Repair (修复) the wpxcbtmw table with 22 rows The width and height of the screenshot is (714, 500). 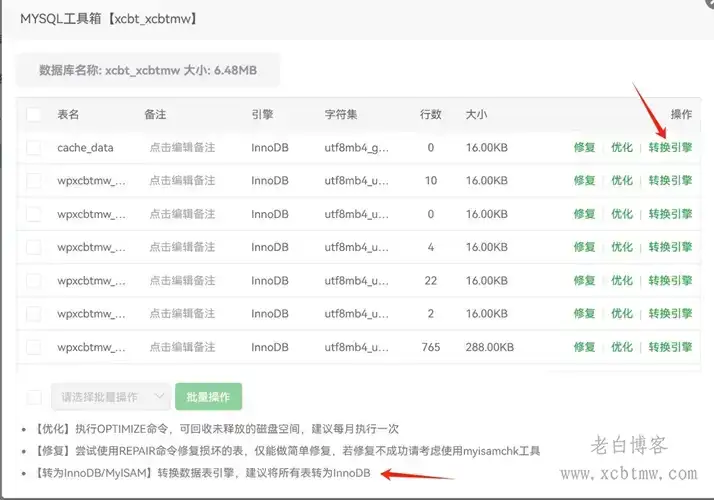click(x=585, y=281)
